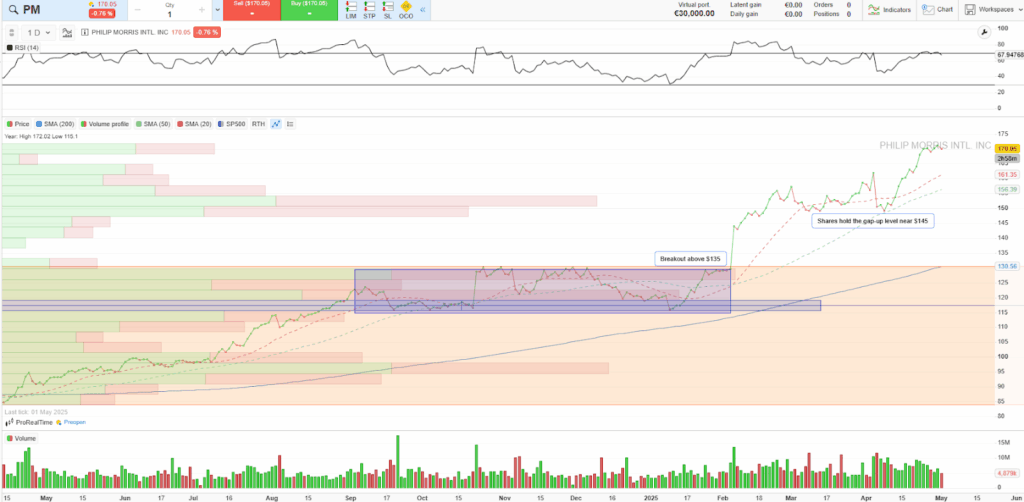Select the SL stop-loss order icon
This screenshot has height=502, width=1024.
tap(387, 11)
